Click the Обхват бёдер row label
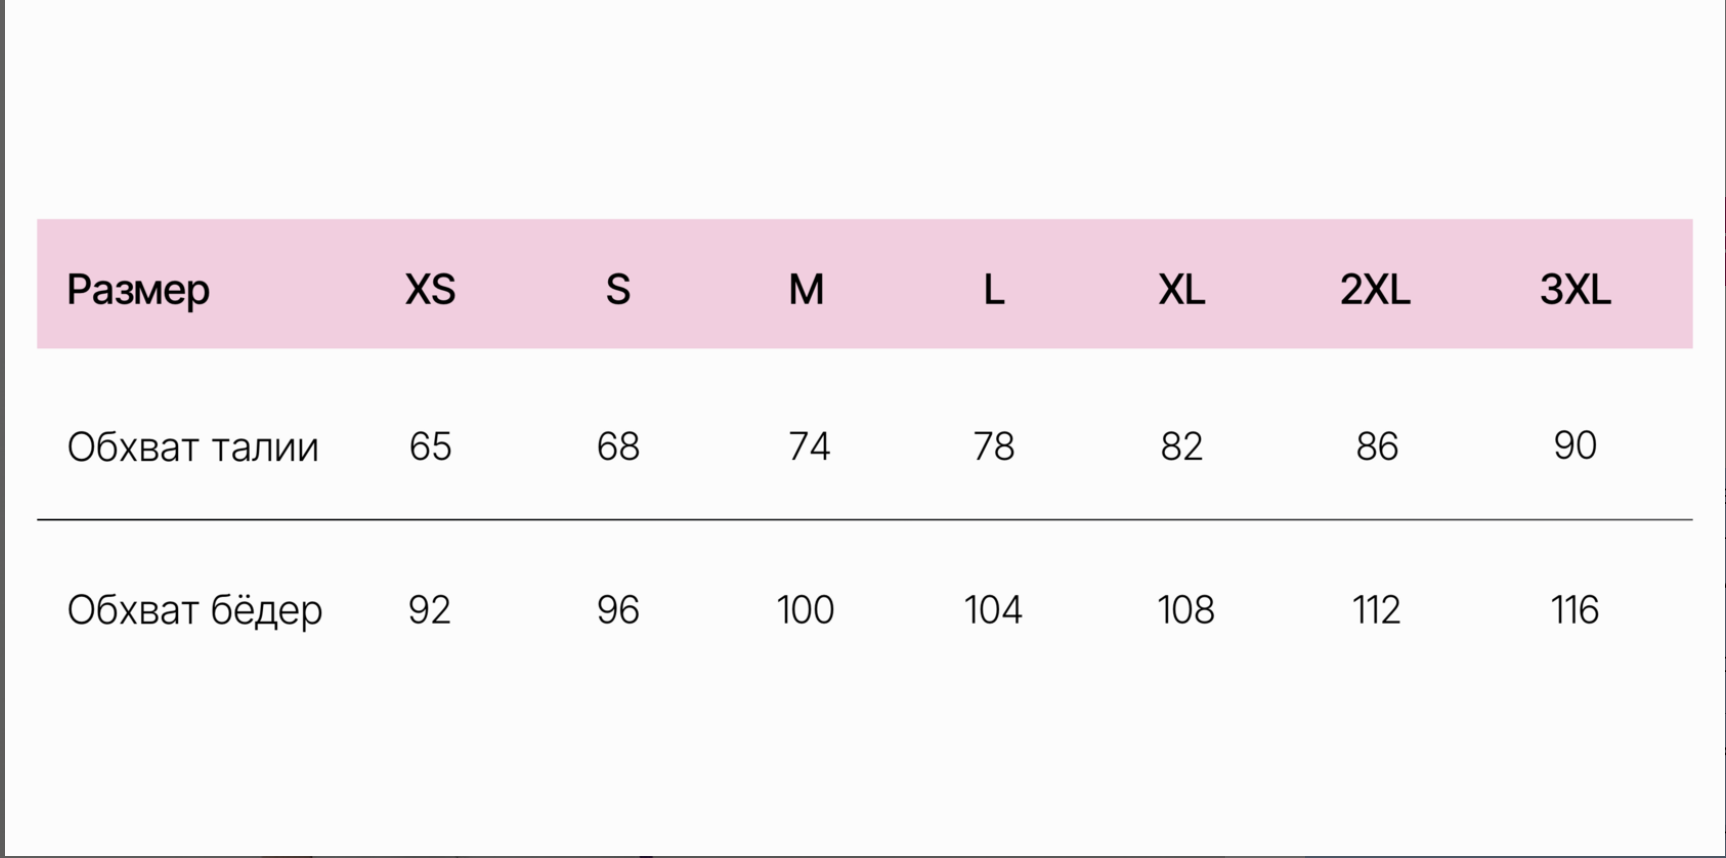The height and width of the screenshot is (858, 1726). pyautogui.click(x=195, y=610)
